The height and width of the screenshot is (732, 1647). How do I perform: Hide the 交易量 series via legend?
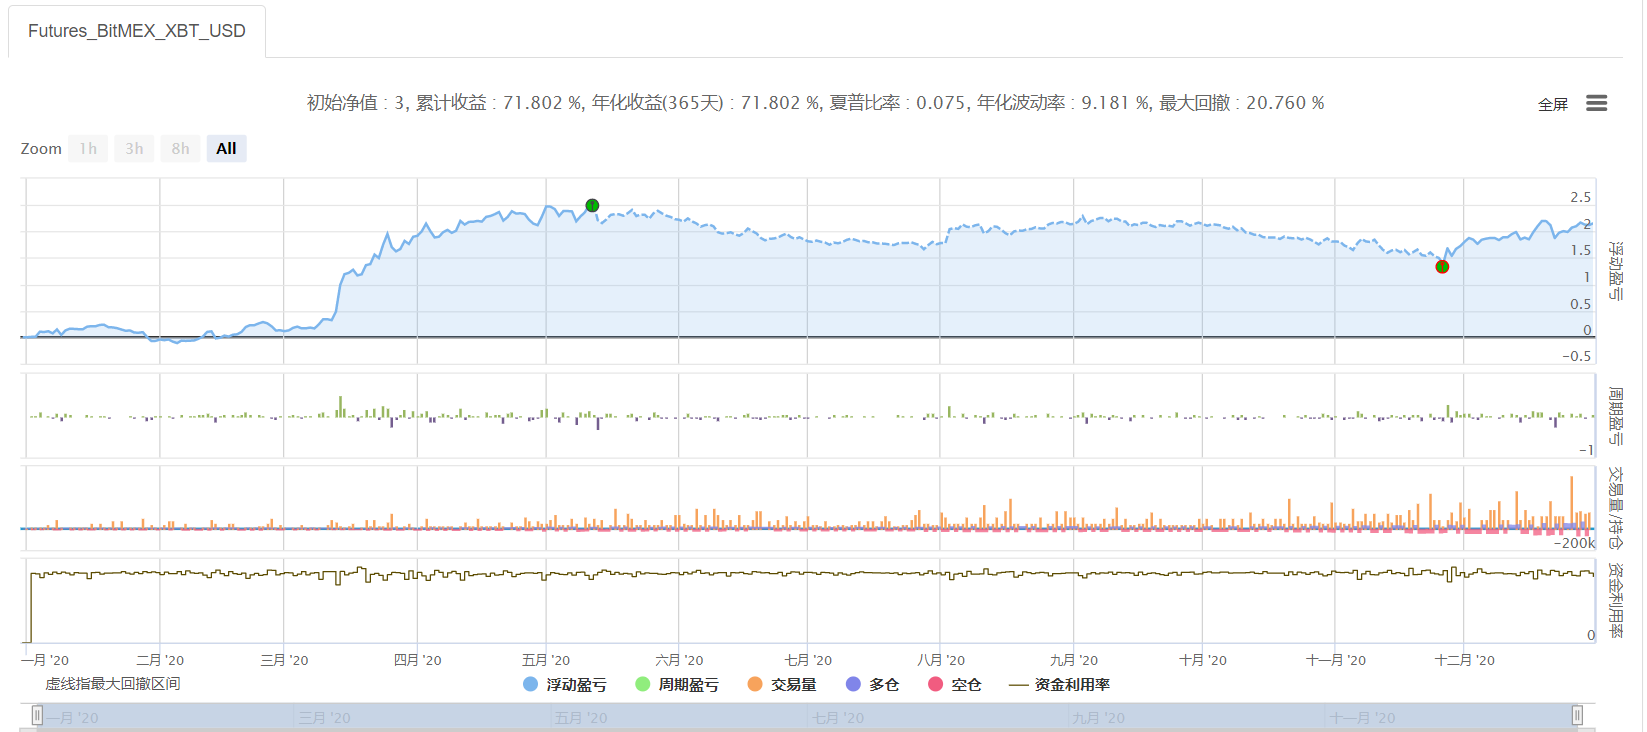[782, 685]
